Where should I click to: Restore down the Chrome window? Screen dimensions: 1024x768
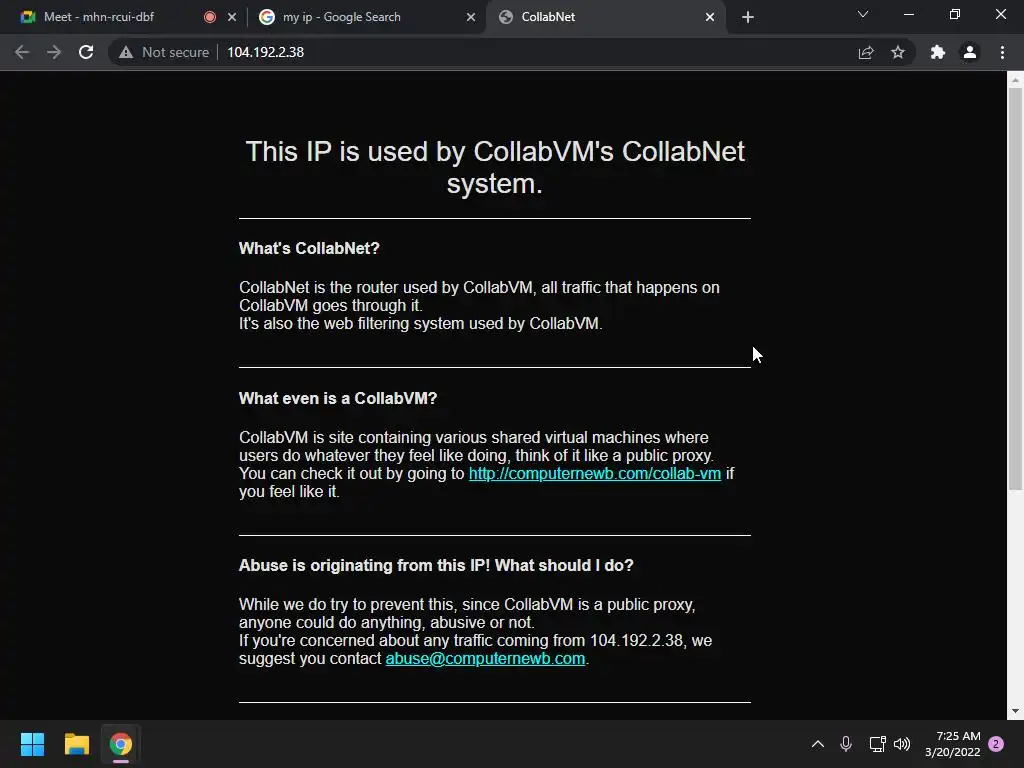(955, 14)
